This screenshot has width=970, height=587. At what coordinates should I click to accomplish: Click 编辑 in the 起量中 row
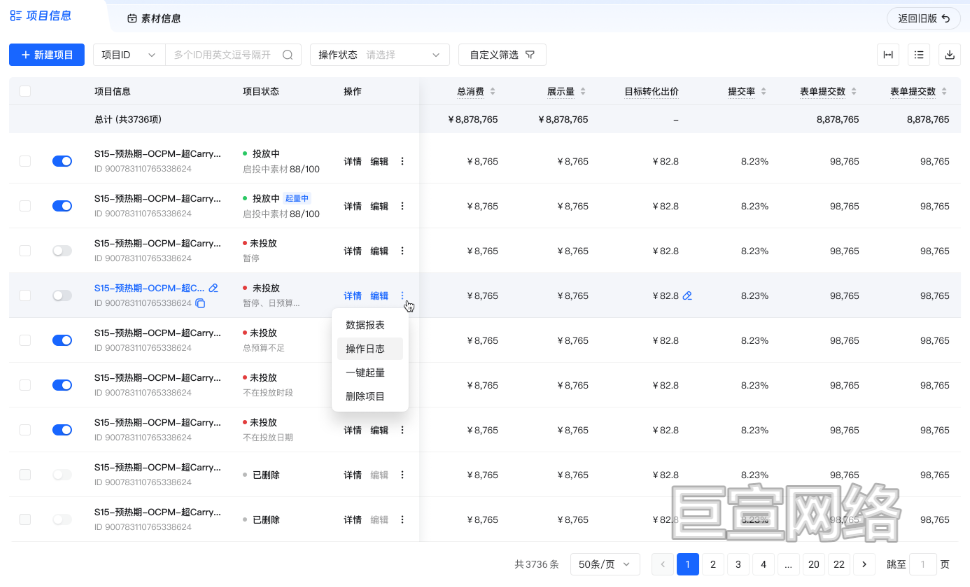click(379, 206)
